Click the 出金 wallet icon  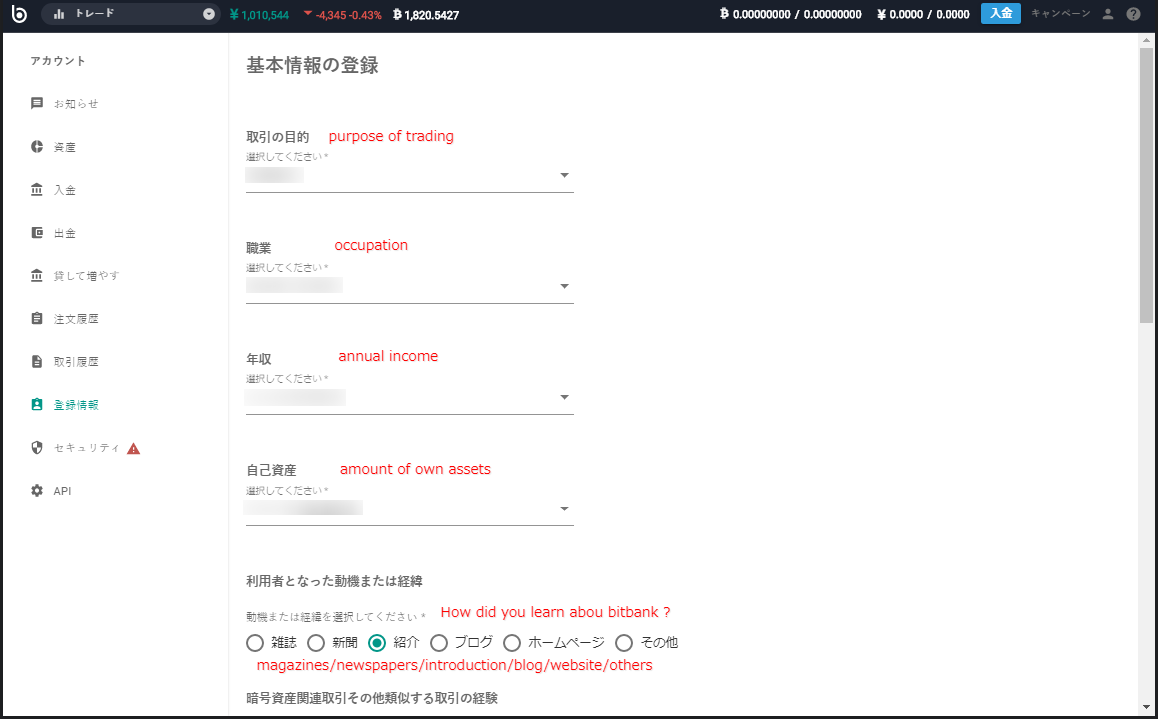pos(37,233)
